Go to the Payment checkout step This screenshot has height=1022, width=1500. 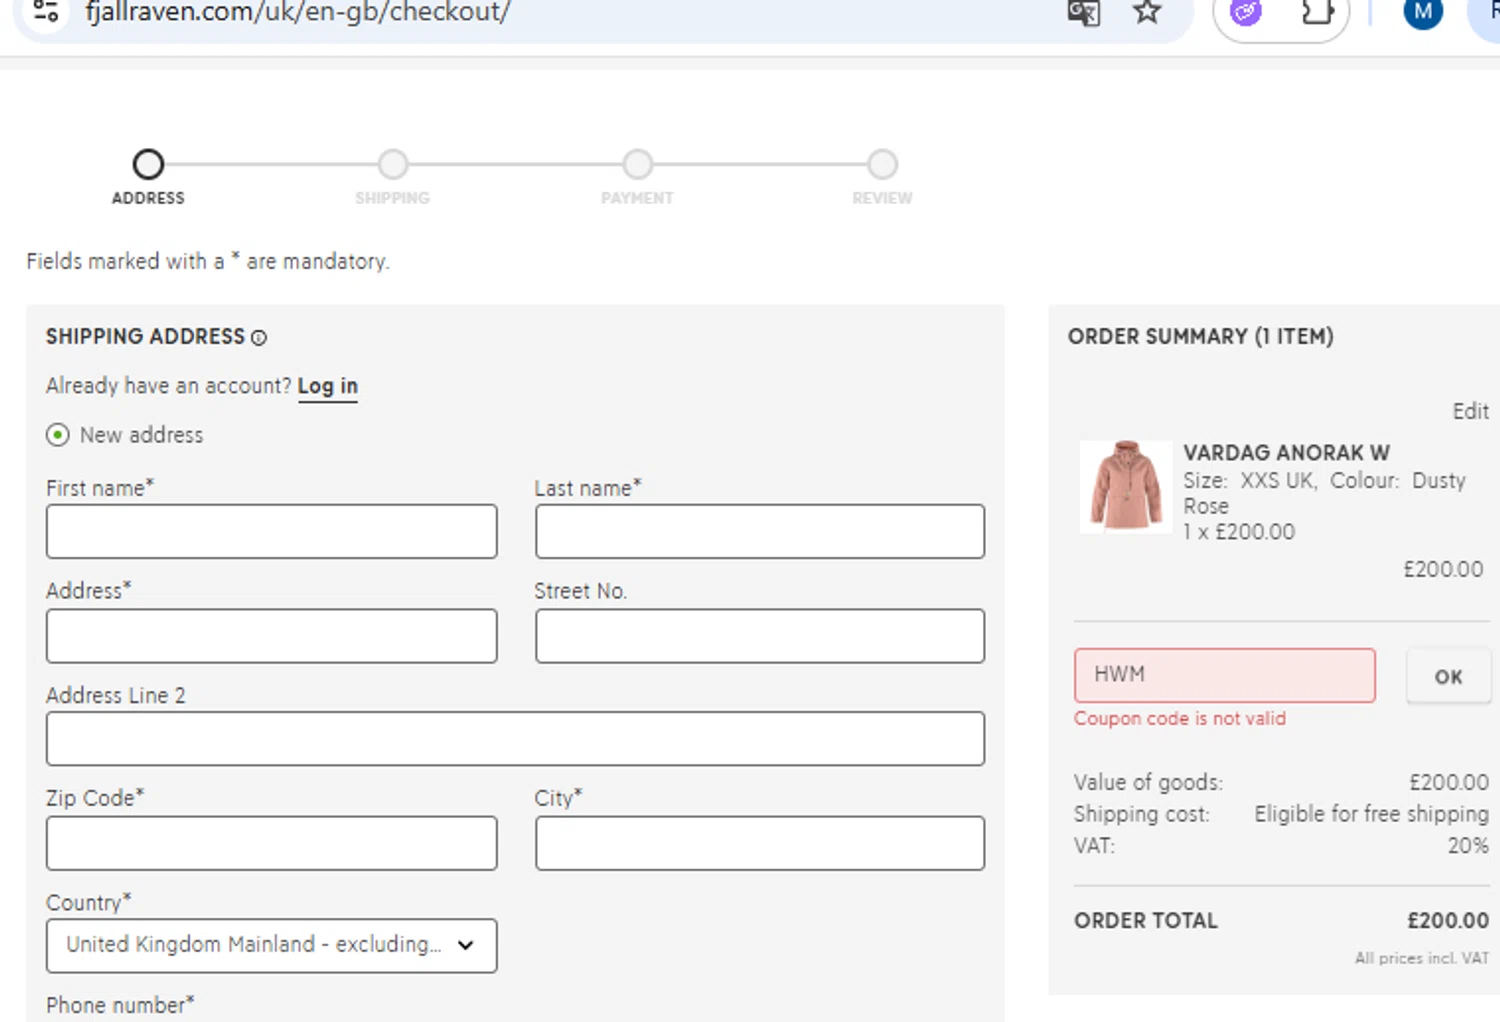point(638,164)
